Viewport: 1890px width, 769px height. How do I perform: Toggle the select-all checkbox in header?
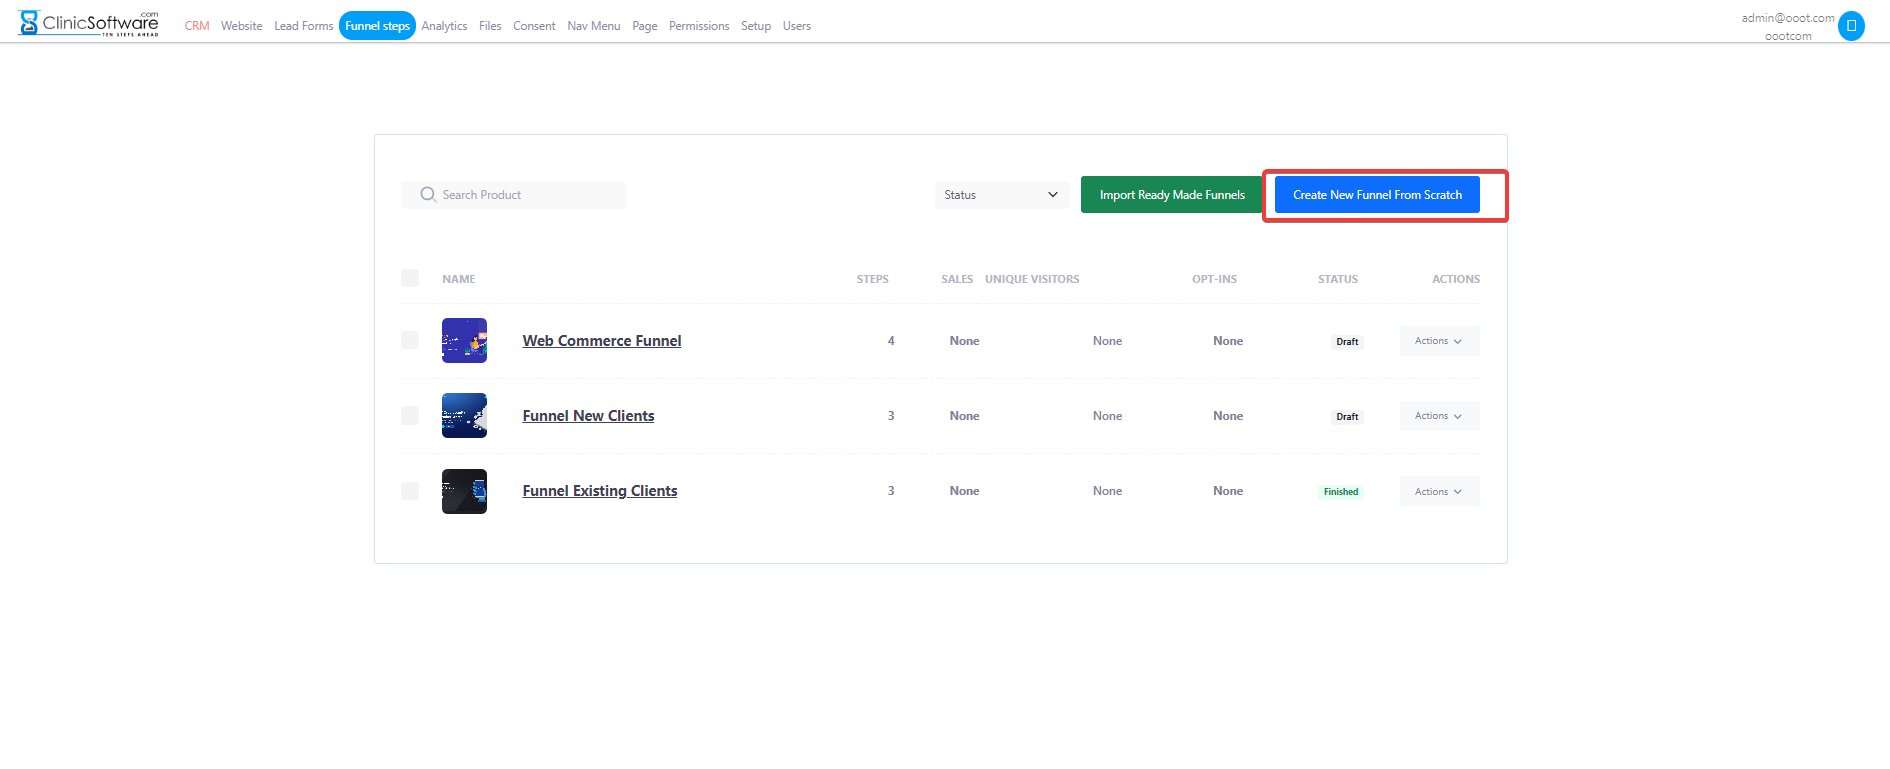coord(410,278)
